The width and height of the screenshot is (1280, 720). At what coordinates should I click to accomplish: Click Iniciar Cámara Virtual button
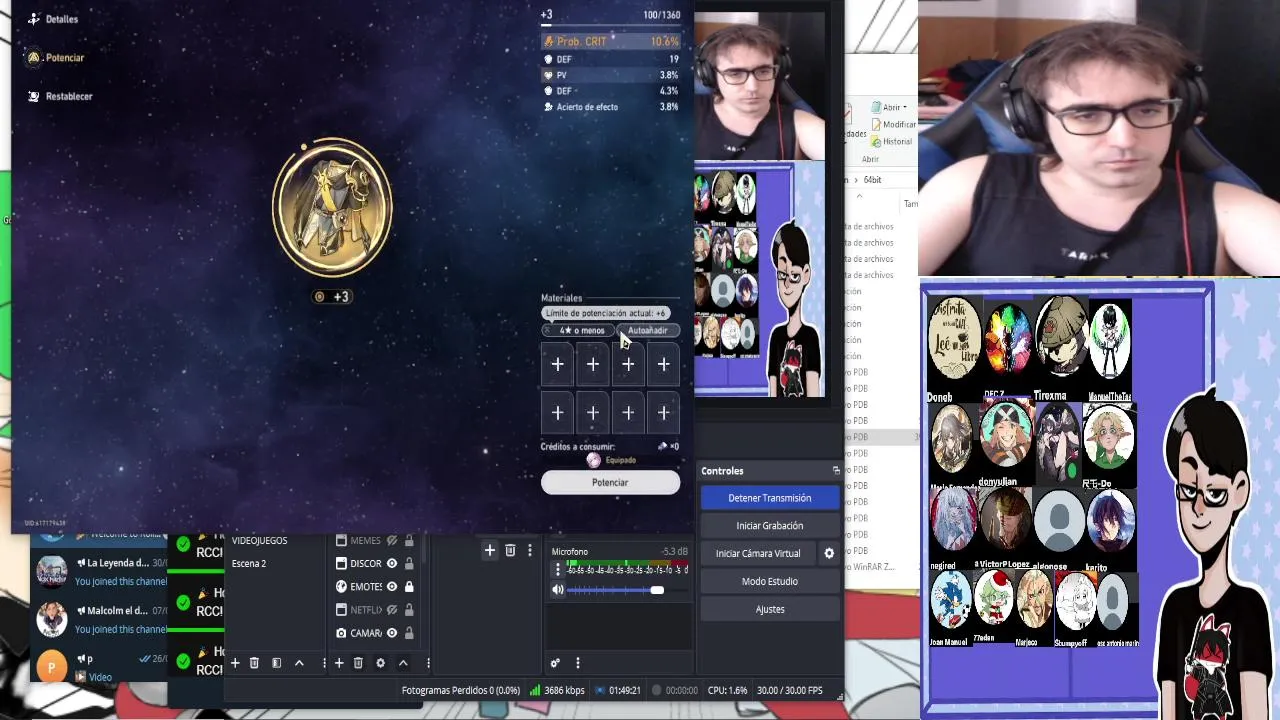(758, 553)
